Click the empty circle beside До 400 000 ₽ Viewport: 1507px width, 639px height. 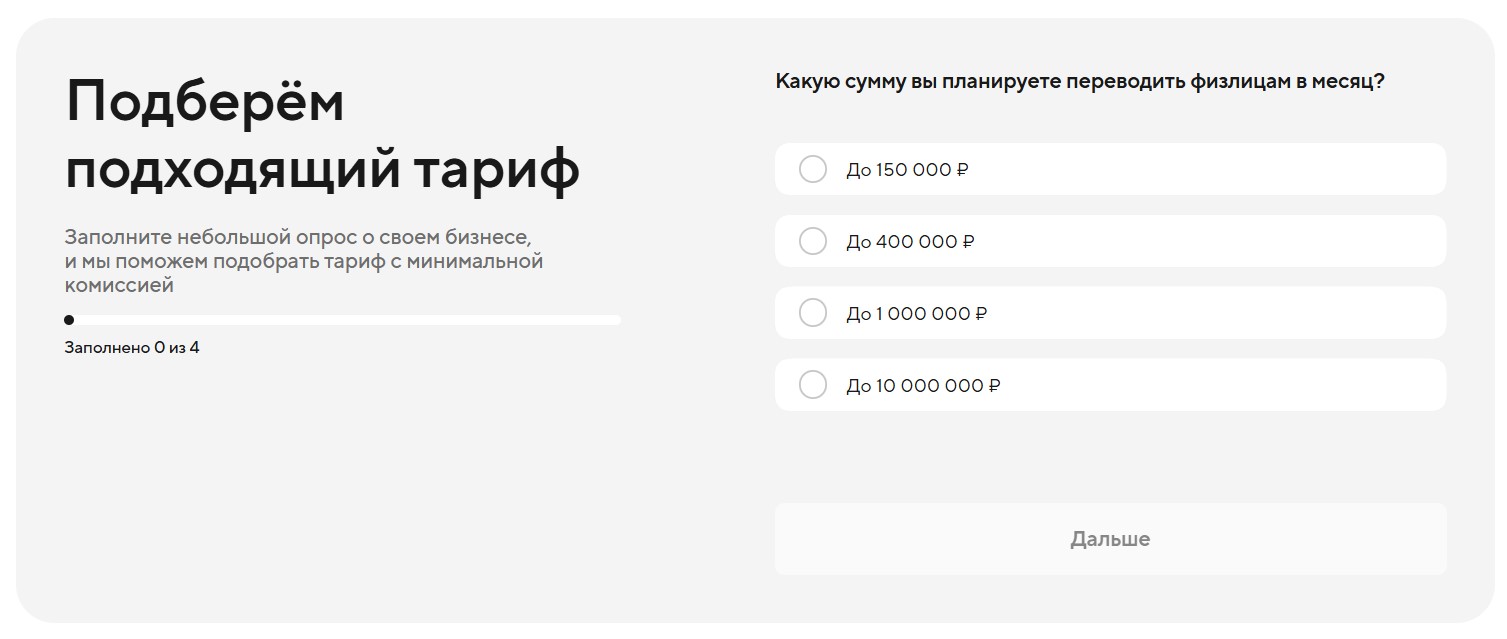click(x=812, y=241)
